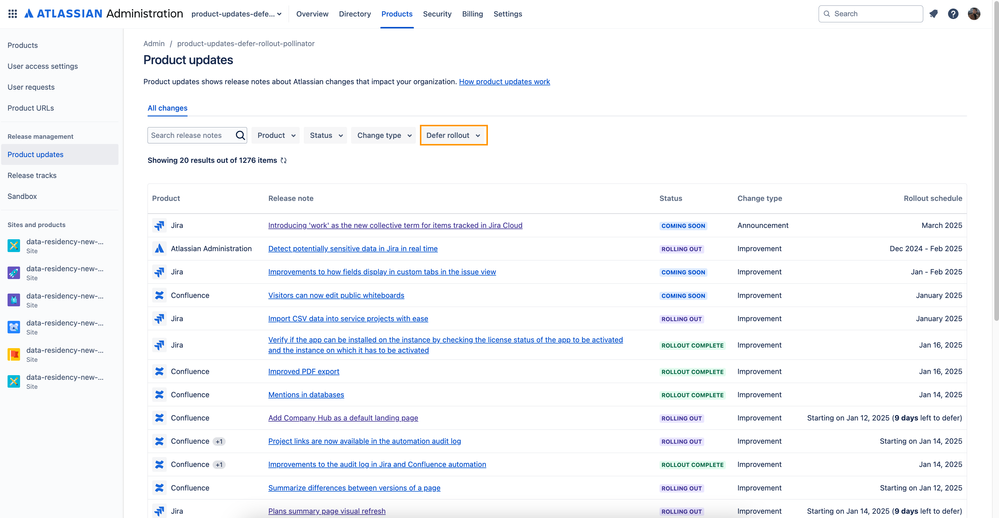This screenshot has height=518, width=999.
Task: Open the Defer rollout dropdown
Action: [454, 135]
